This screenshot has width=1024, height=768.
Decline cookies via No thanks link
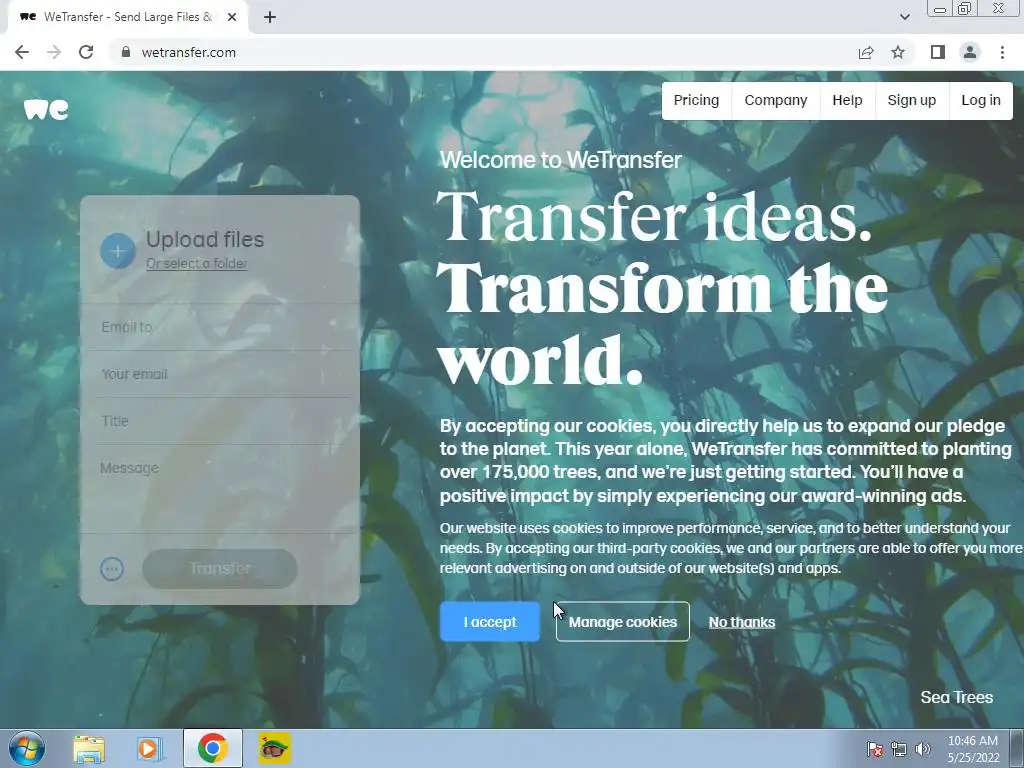click(x=742, y=622)
